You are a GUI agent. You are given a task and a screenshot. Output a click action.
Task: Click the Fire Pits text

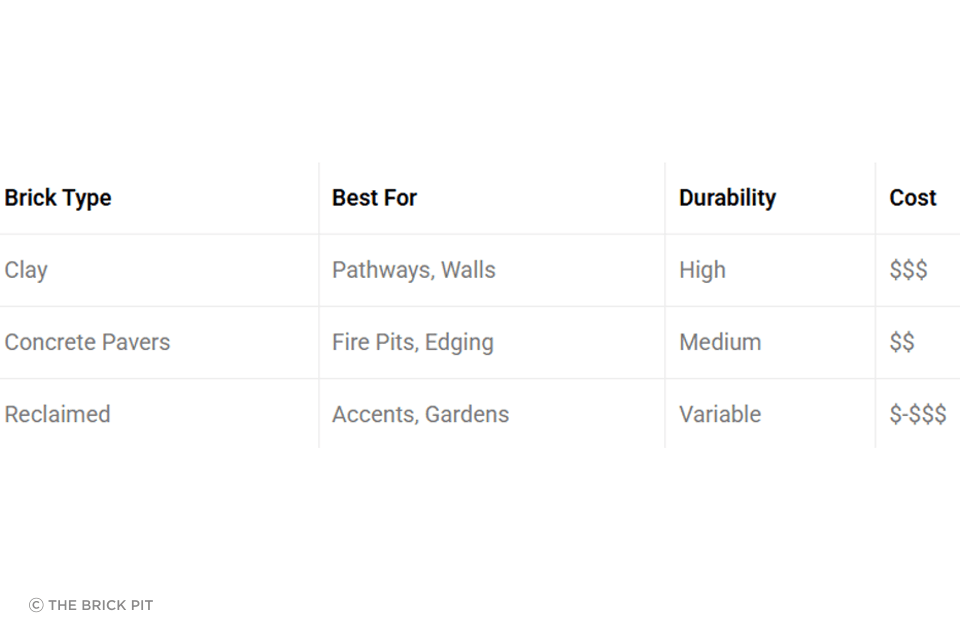pyautogui.click(x=372, y=342)
